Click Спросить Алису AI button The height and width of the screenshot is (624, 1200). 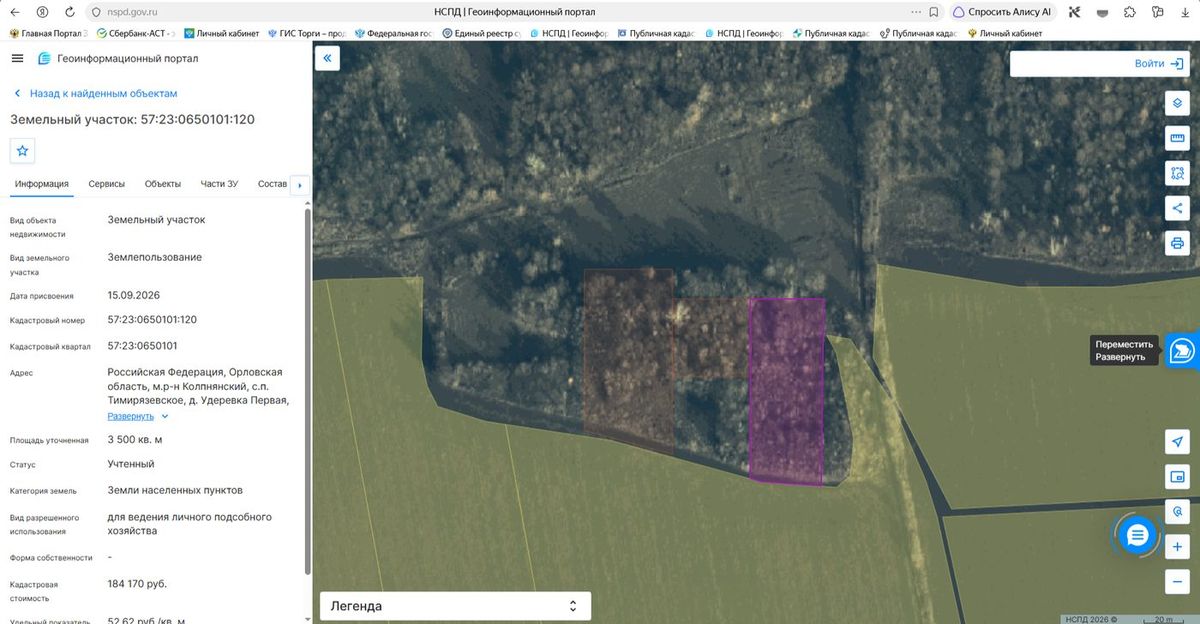(1002, 12)
